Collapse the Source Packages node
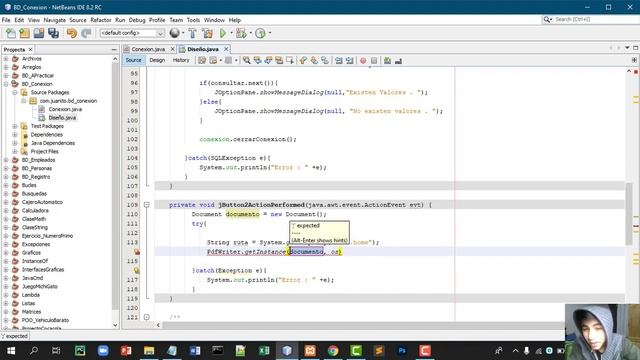 (x=15, y=93)
